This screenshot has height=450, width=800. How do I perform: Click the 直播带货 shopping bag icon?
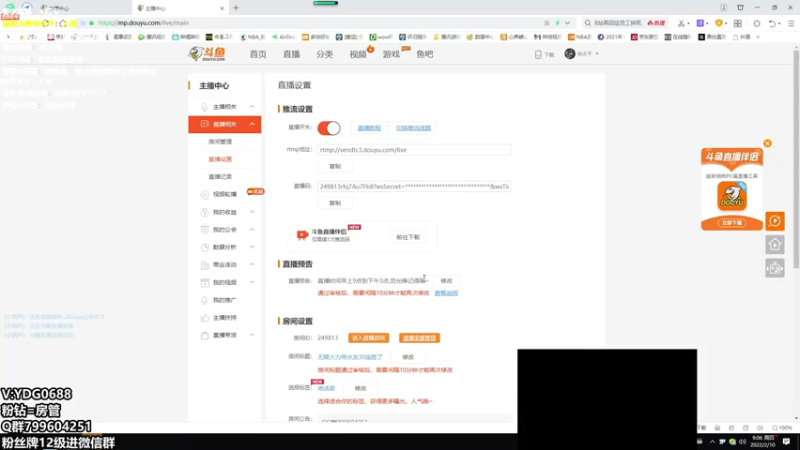205,335
